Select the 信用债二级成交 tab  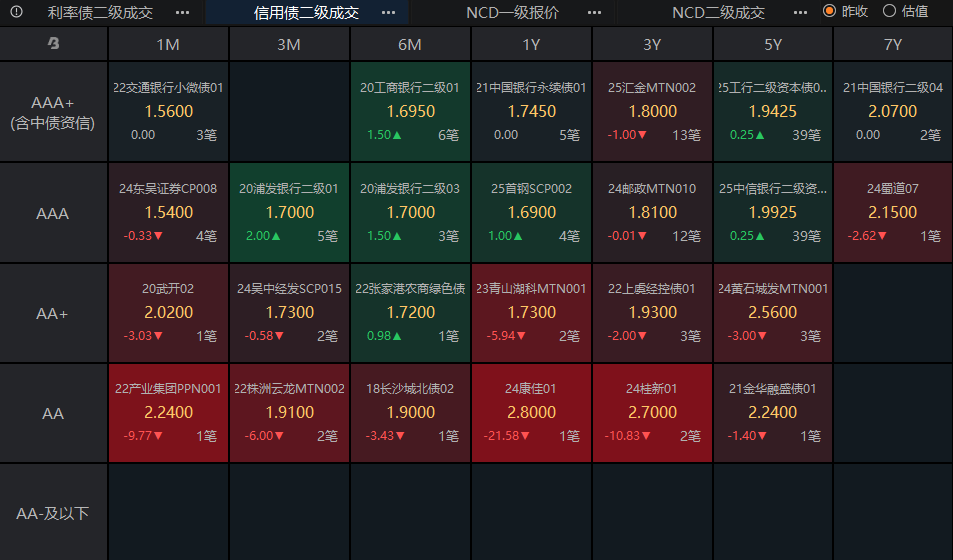pos(306,13)
